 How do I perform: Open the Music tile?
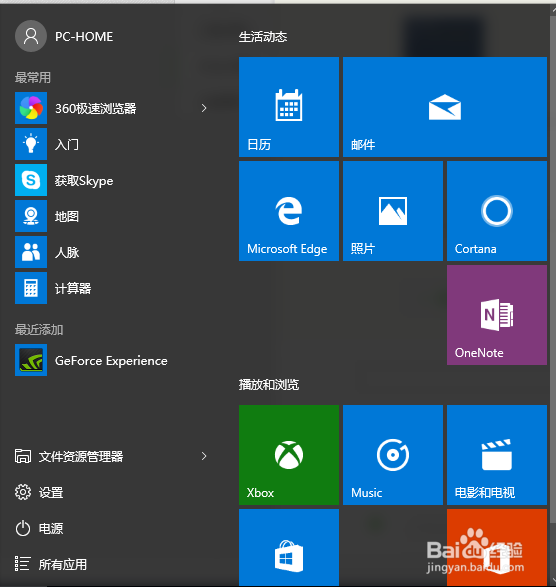[393, 455]
